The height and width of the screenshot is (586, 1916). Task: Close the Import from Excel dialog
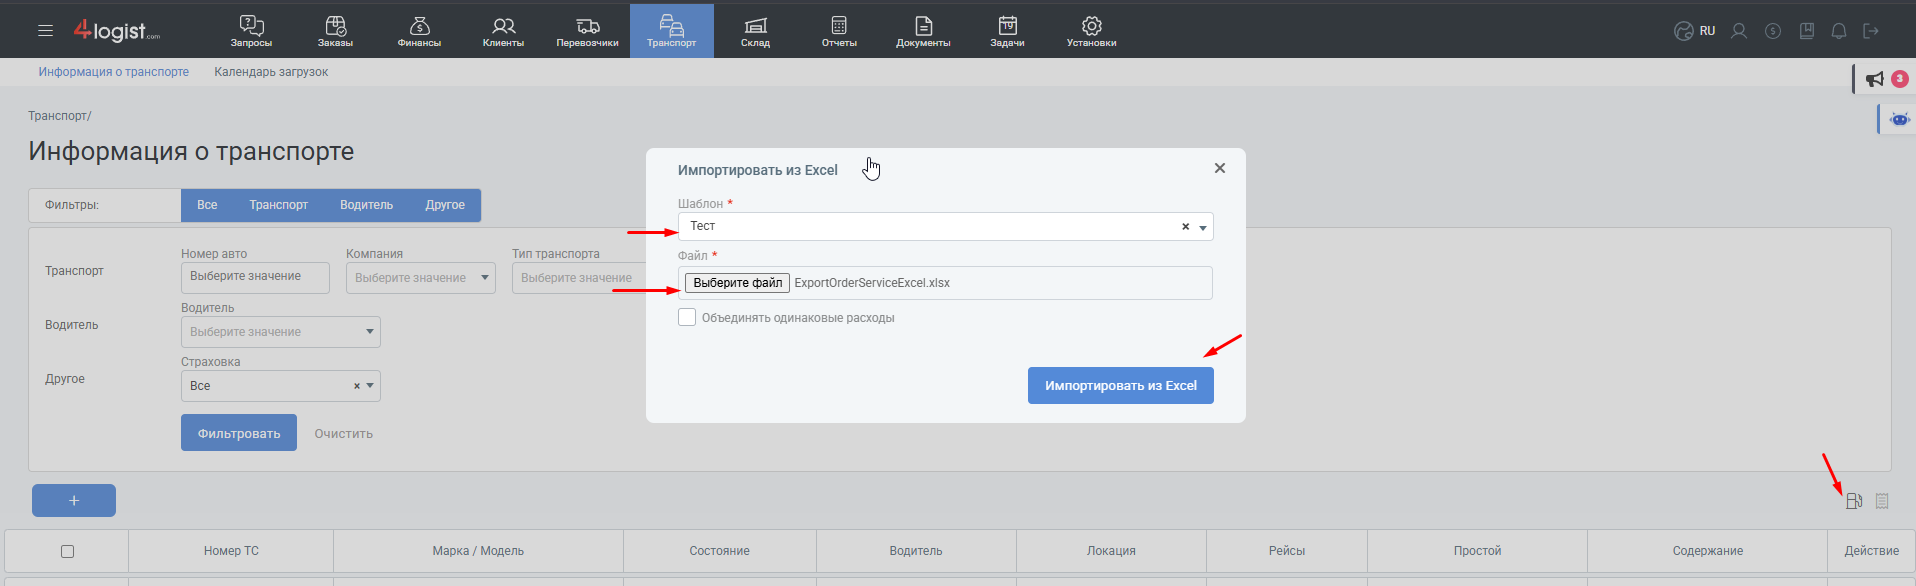point(1219,168)
